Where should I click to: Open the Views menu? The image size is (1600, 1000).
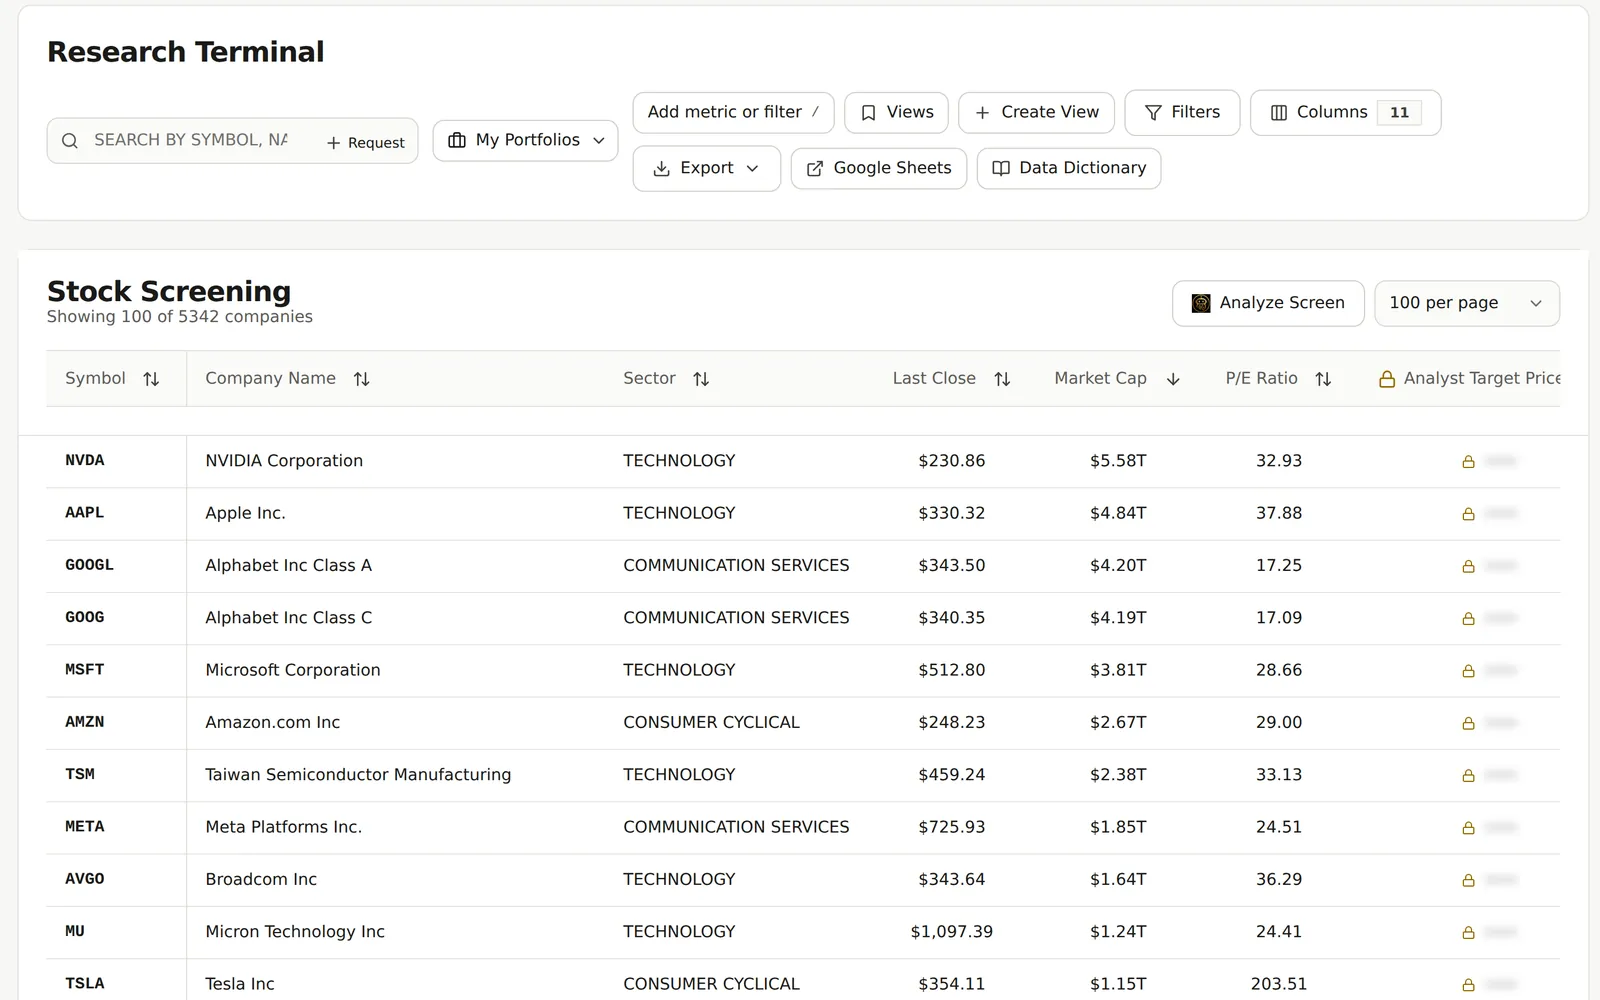[896, 112]
